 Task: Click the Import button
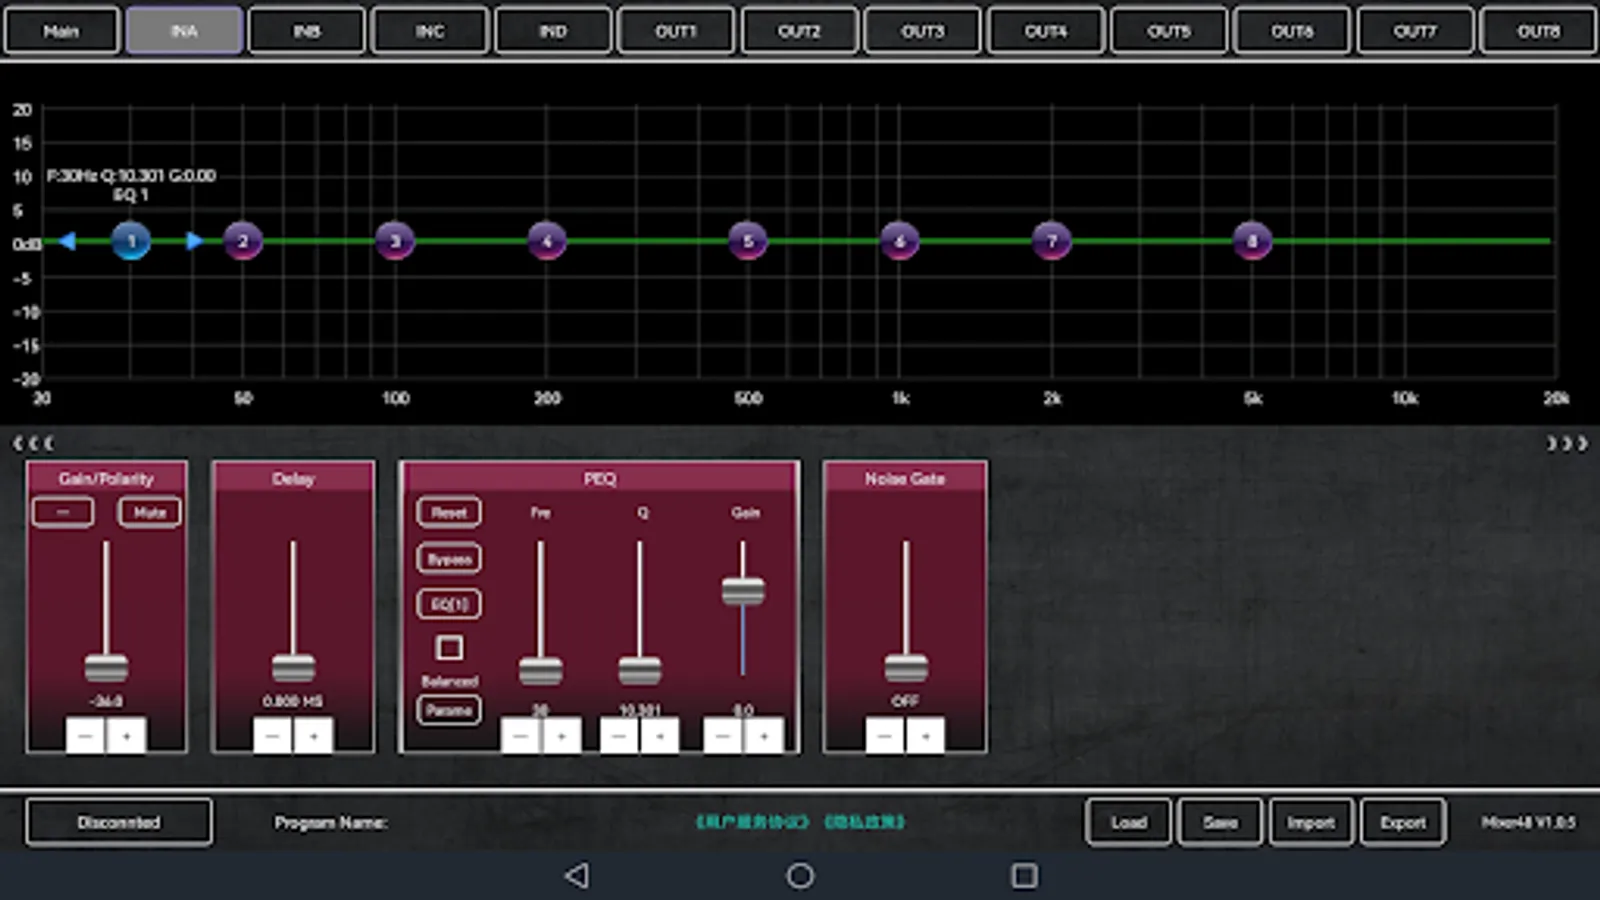(1311, 822)
